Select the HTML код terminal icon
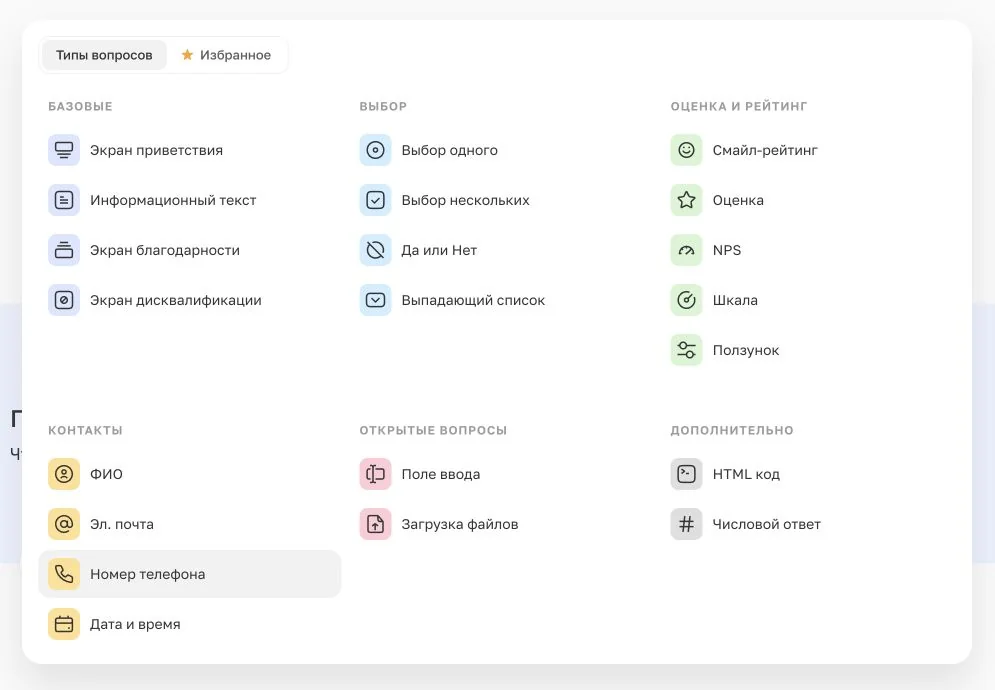This screenshot has height=690, width=995. [x=687, y=474]
